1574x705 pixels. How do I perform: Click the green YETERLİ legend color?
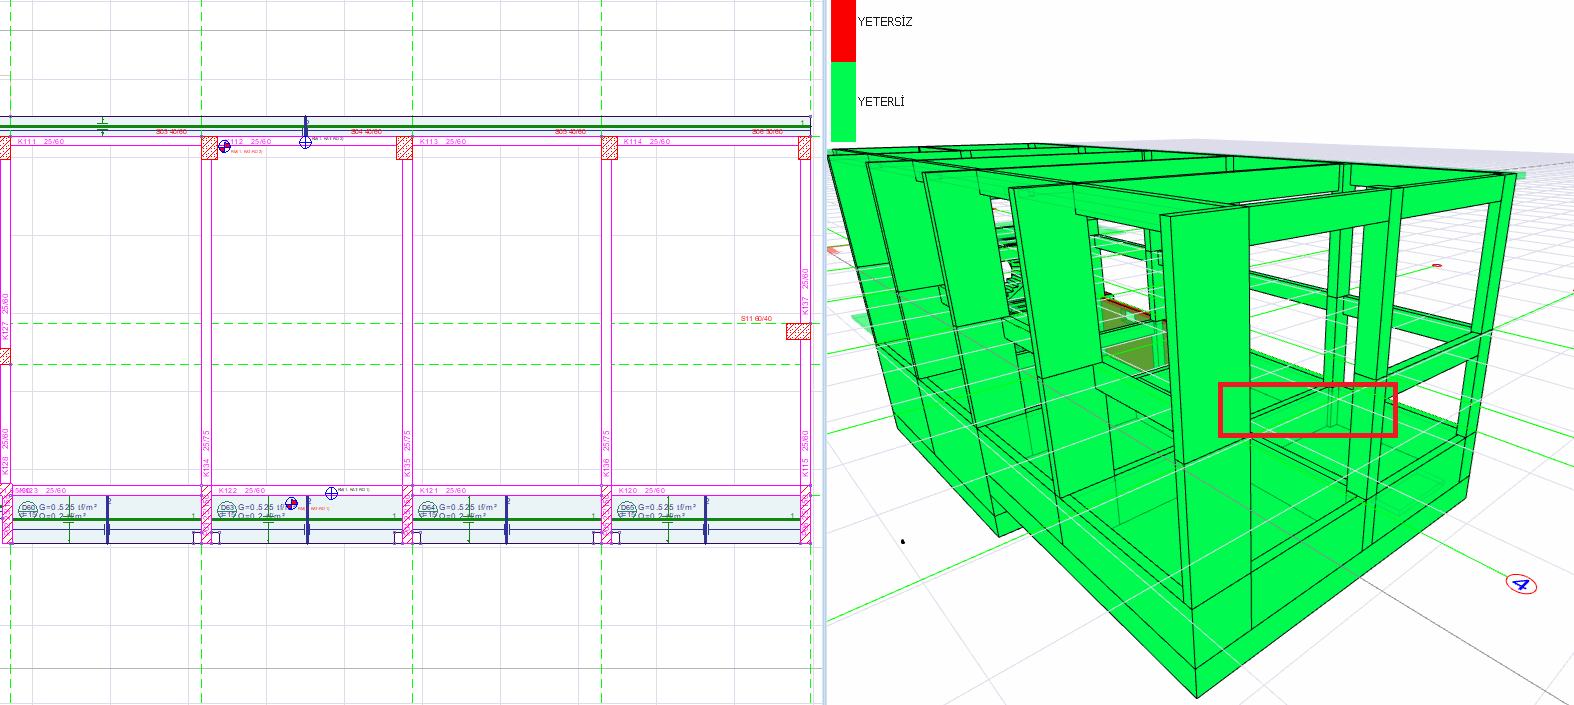pos(843,101)
